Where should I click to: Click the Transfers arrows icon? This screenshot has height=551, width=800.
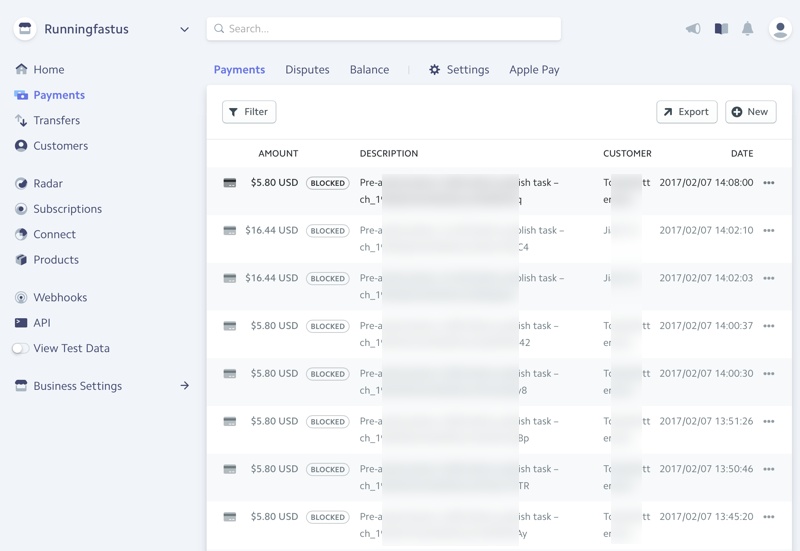point(21,120)
